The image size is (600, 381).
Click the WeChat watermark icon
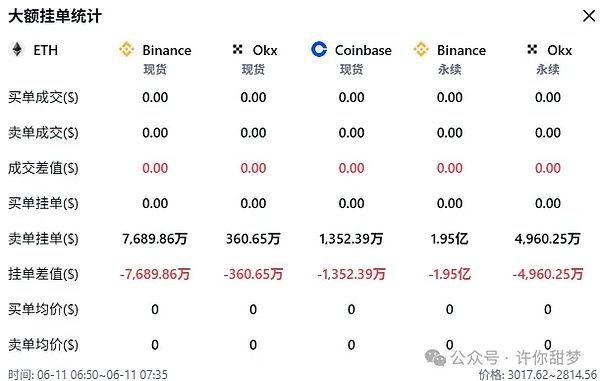(x=435, y=358)
